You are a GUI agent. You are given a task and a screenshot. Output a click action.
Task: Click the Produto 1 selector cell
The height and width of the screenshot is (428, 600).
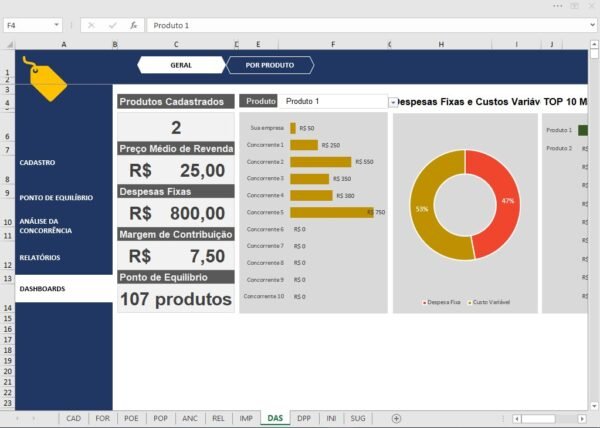pyautogui.click(x=333, y=101)
